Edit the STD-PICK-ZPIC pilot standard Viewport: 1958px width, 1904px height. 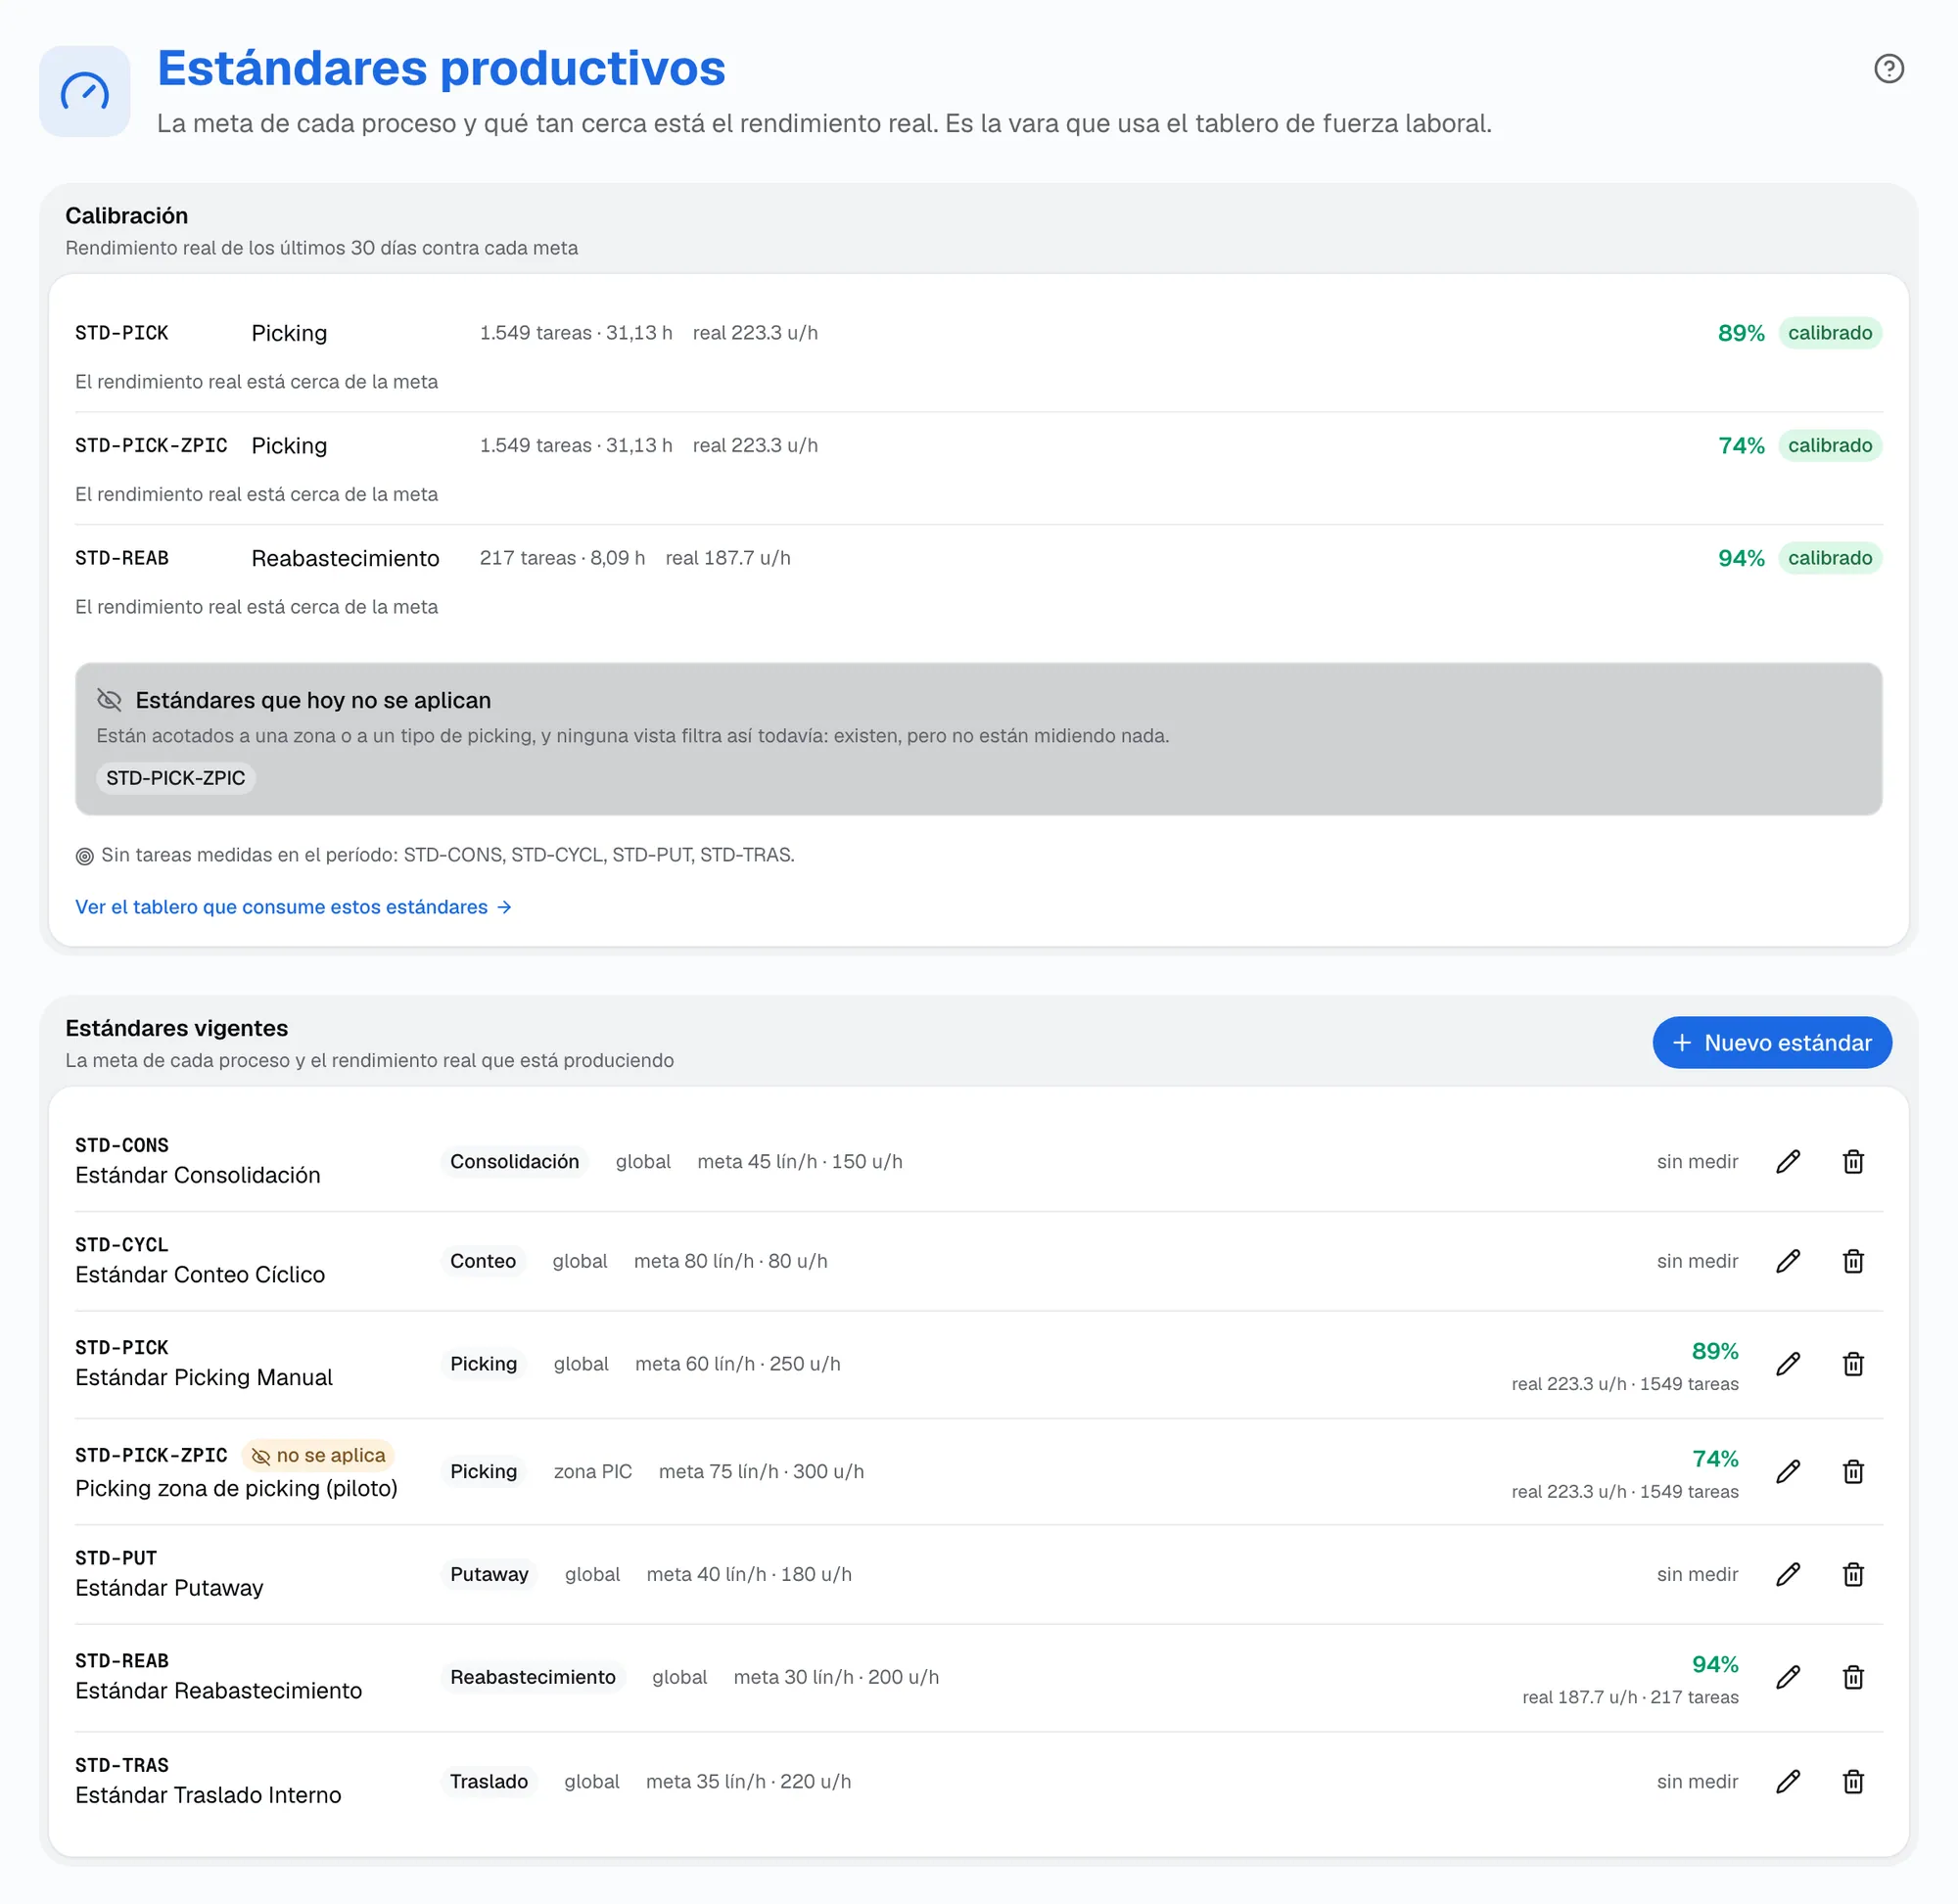click(1788, 1471)
